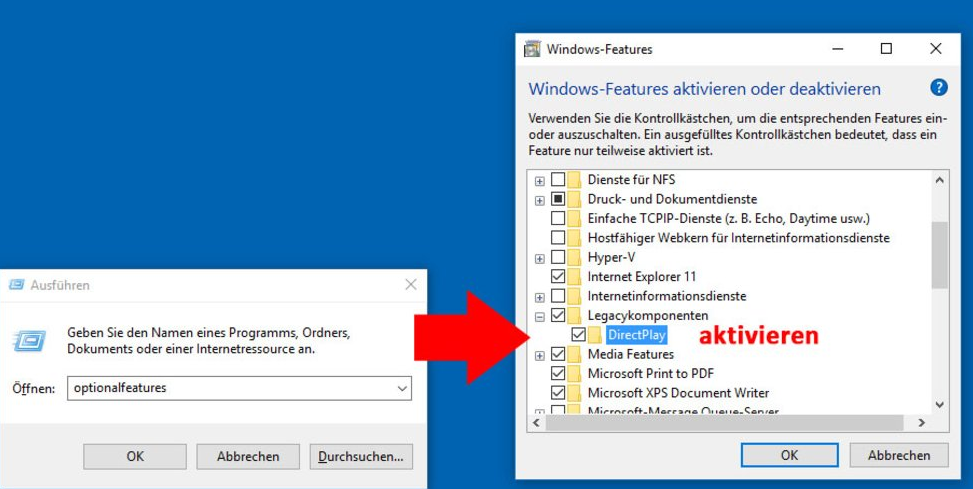973x489 pixels.
Task: Click OK in the Ausführen dialog
Action: point(135,457)
